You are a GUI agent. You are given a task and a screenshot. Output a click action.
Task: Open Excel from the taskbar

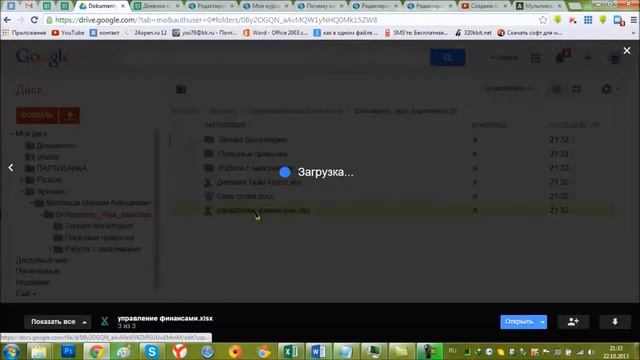pos(290,351)
